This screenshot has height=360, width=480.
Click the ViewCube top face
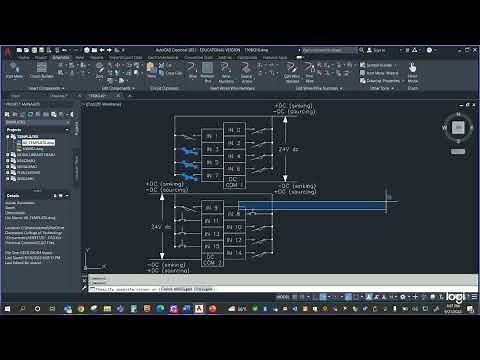point(458,127)
